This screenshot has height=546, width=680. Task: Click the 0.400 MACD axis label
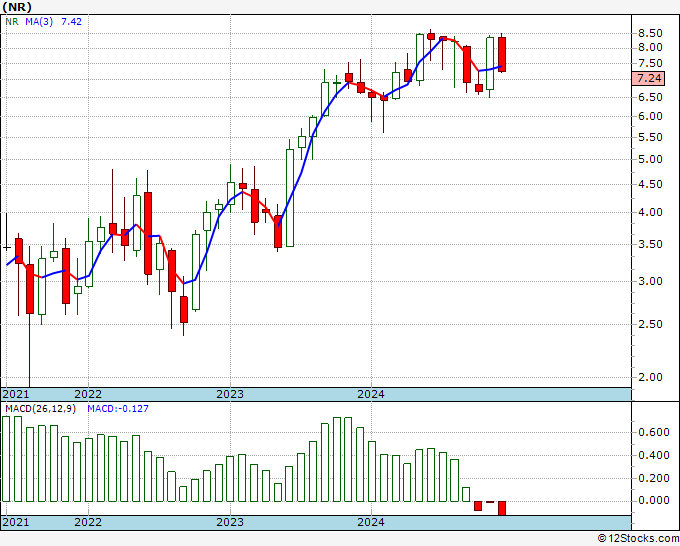(x=654, y=455)
